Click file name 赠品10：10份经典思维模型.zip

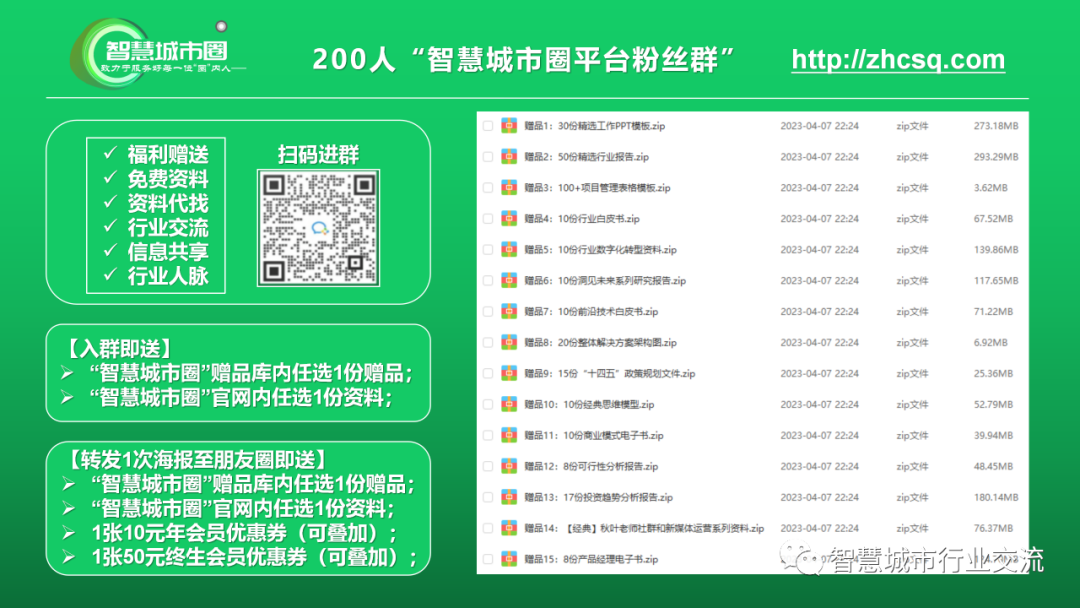click(x=589, y=405)
